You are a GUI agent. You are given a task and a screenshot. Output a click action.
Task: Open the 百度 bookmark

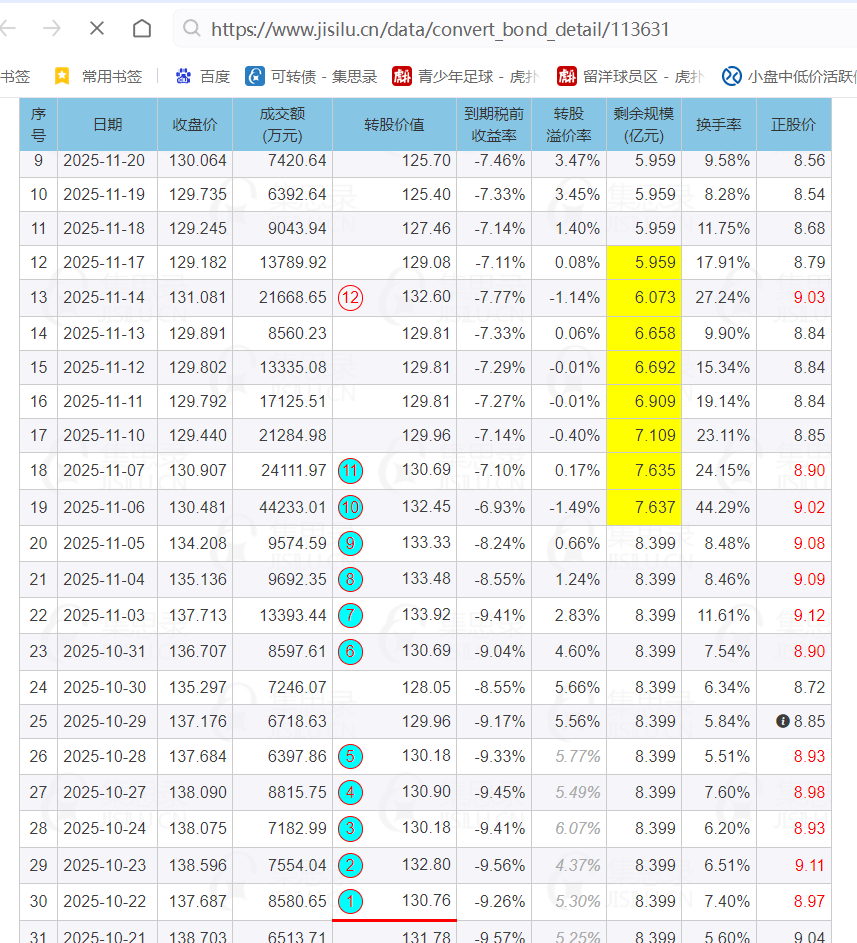point(203,76)
